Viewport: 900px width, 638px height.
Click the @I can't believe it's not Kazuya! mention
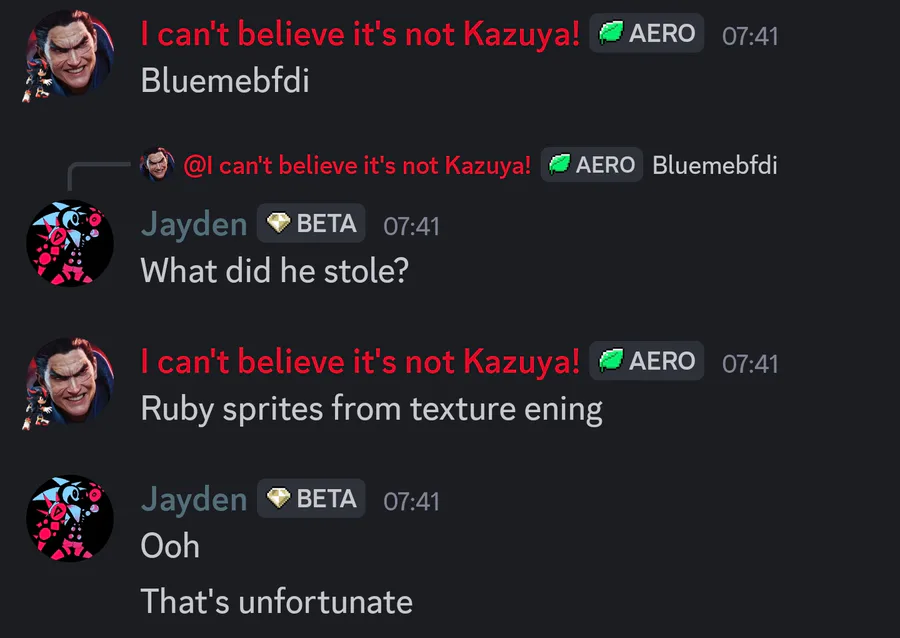tap(357, 165)
